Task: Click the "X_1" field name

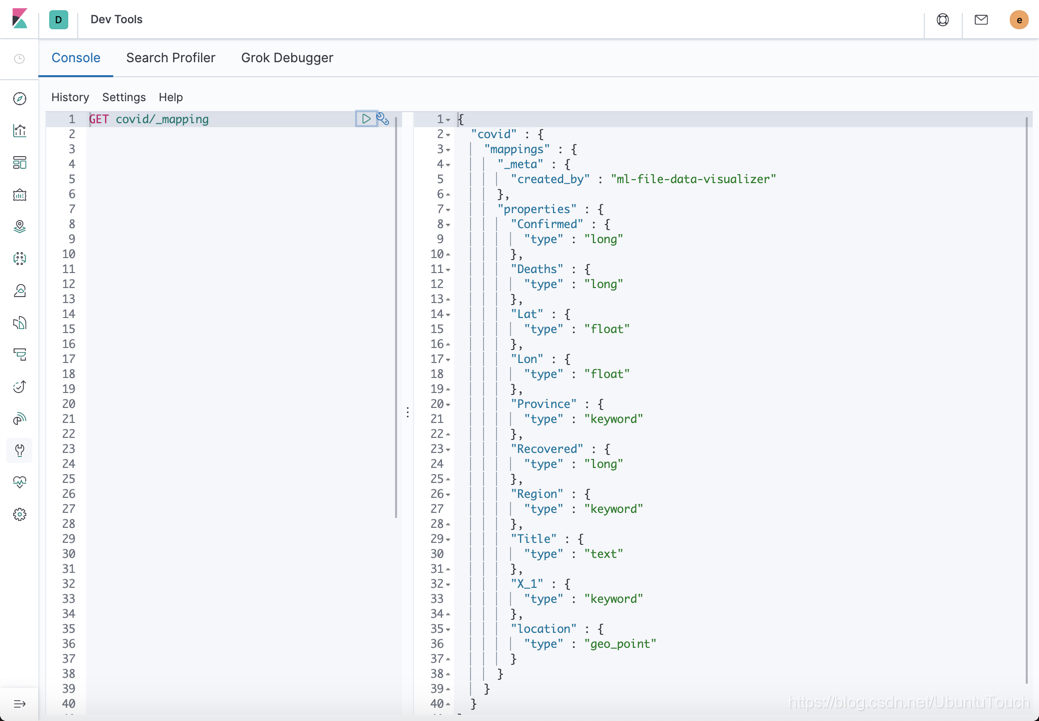Action: click(527, 584)
